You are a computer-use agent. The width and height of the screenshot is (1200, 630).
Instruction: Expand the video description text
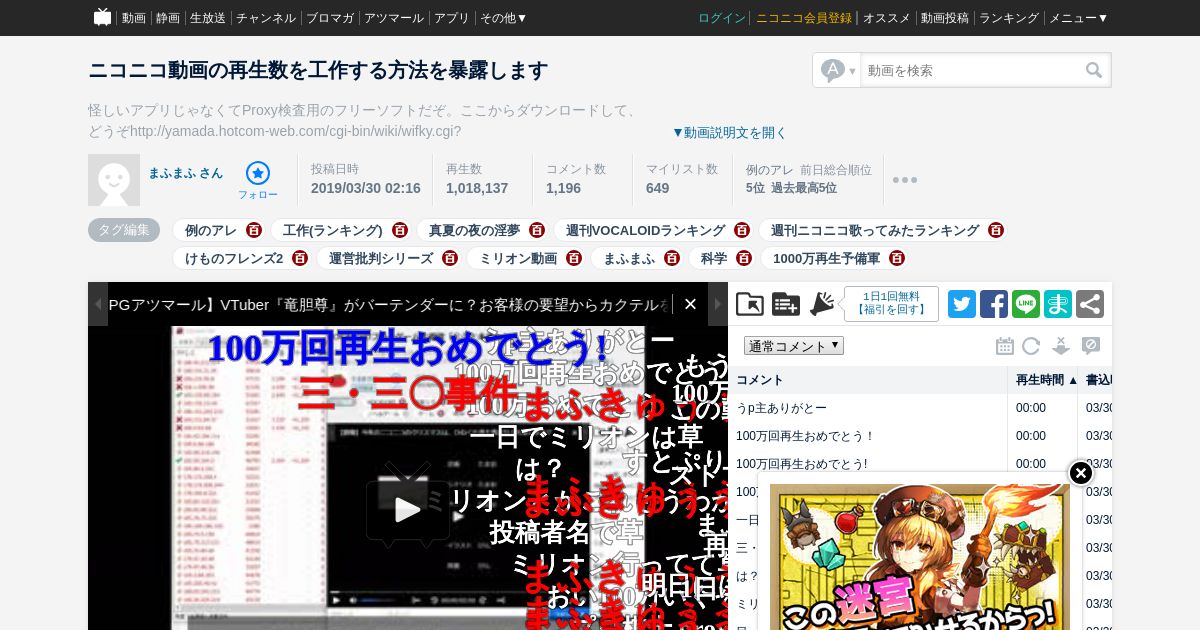(x=729, y=132)
